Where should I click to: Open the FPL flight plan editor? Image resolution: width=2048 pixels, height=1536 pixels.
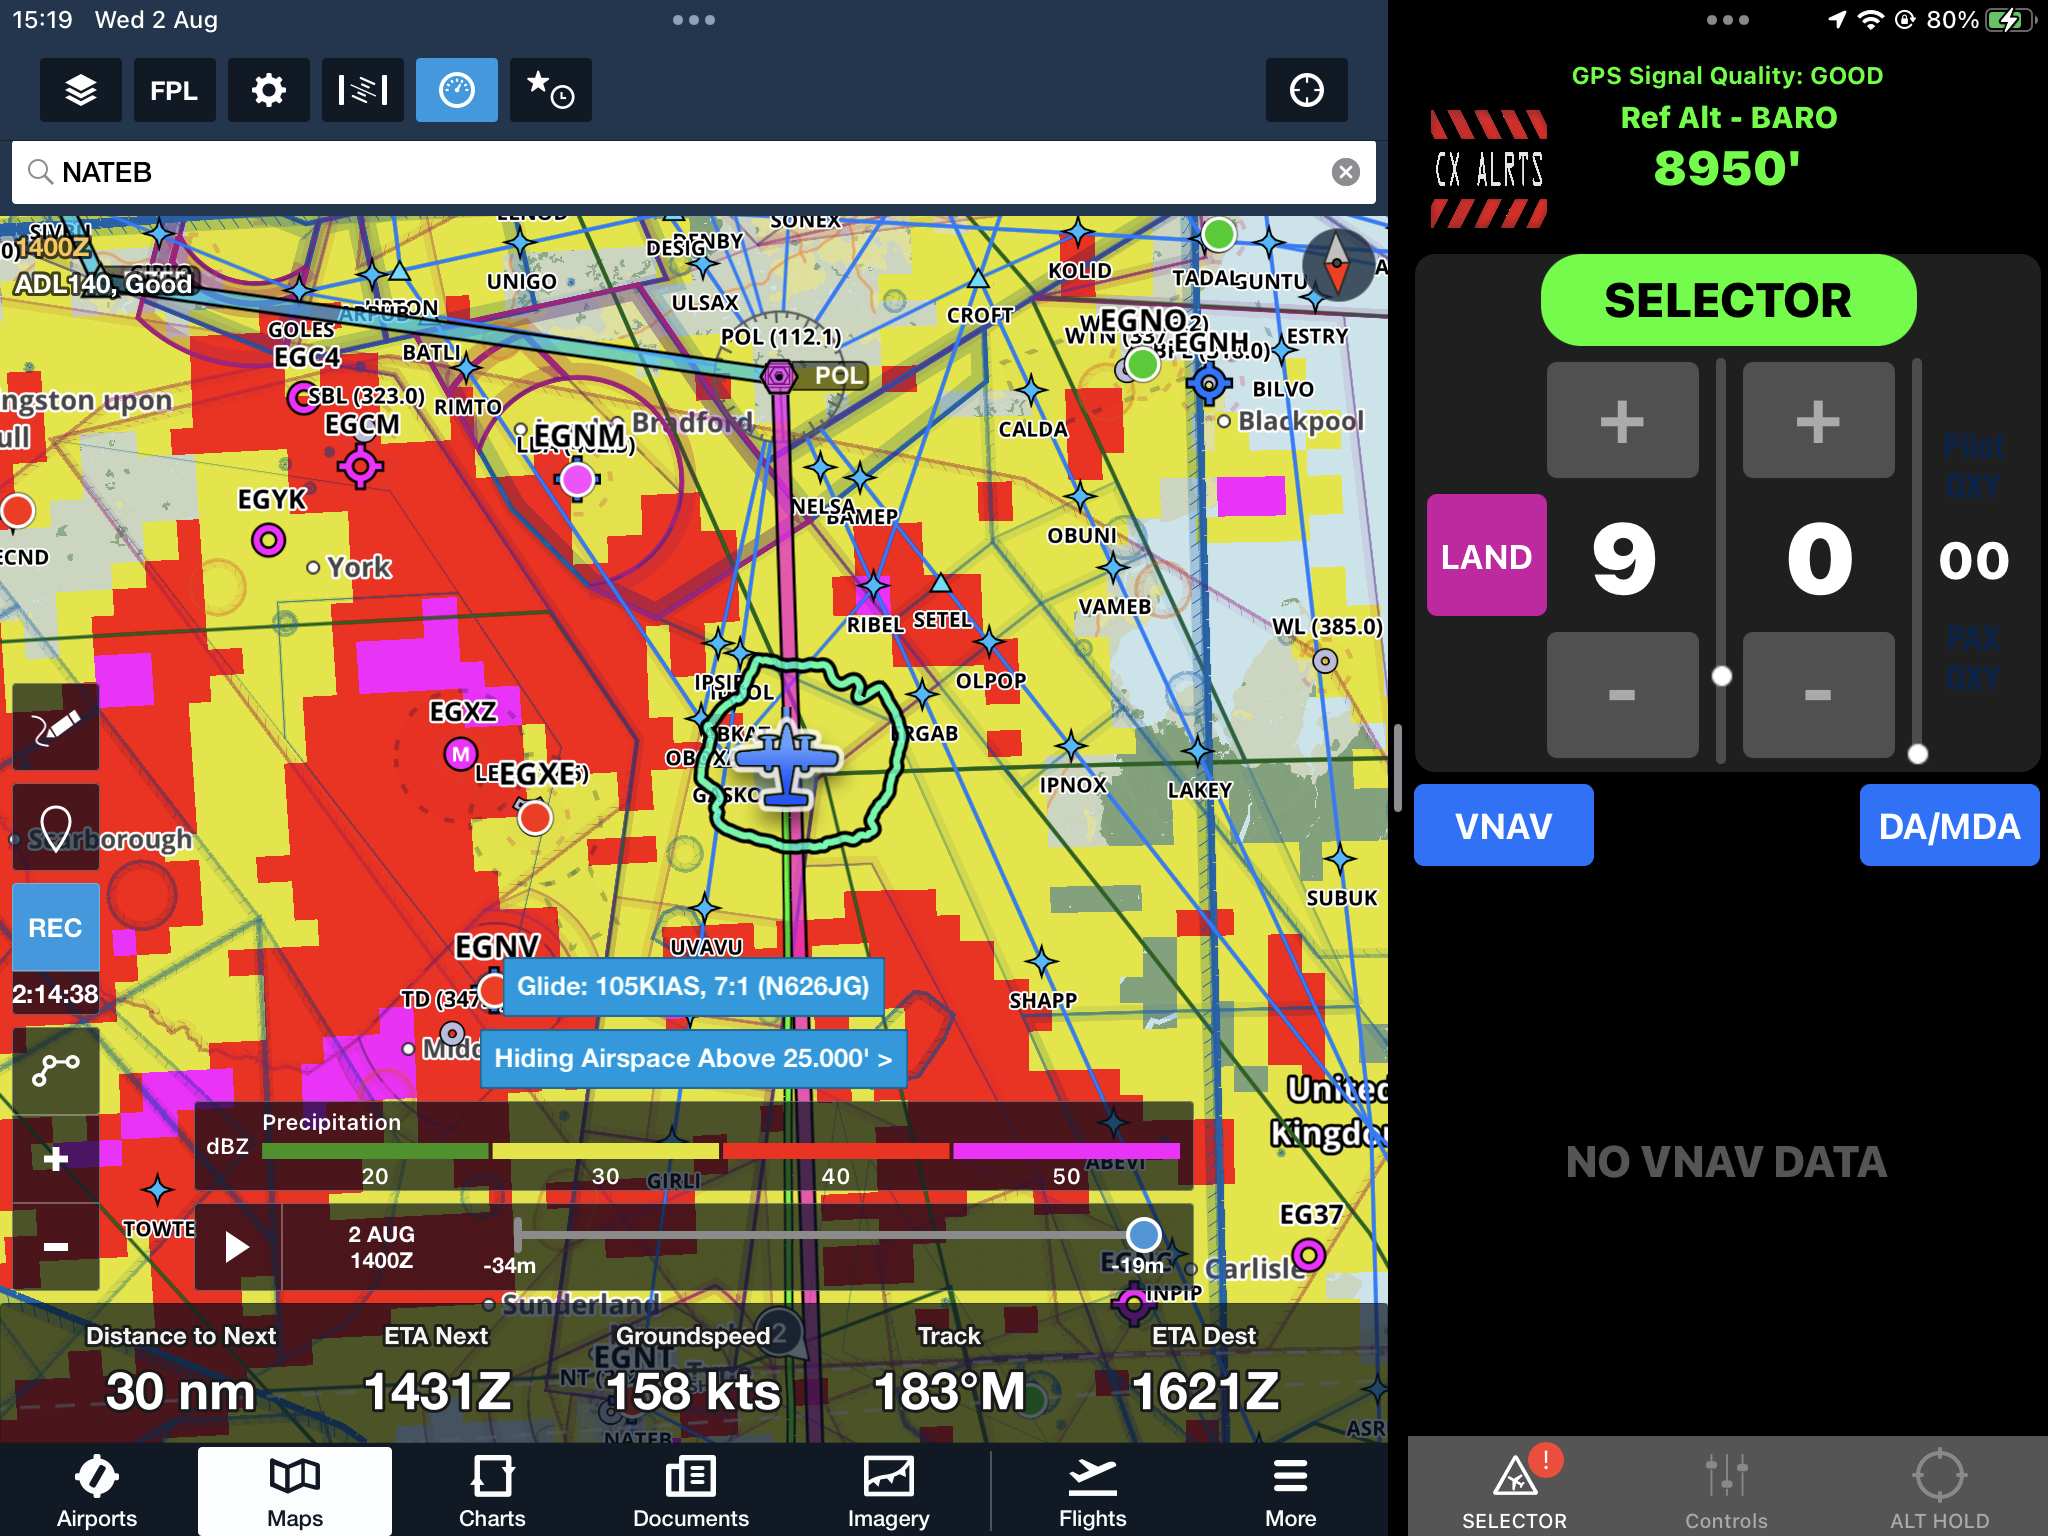click(174, 90)
